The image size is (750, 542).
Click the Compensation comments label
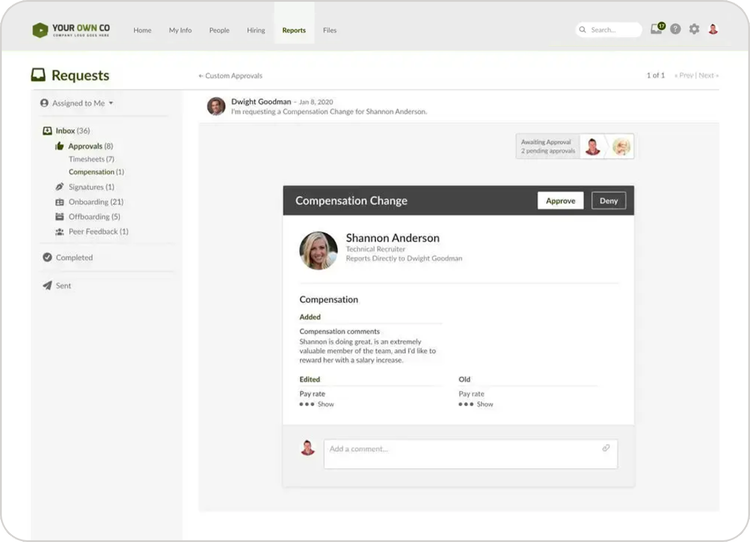point(340,331)
